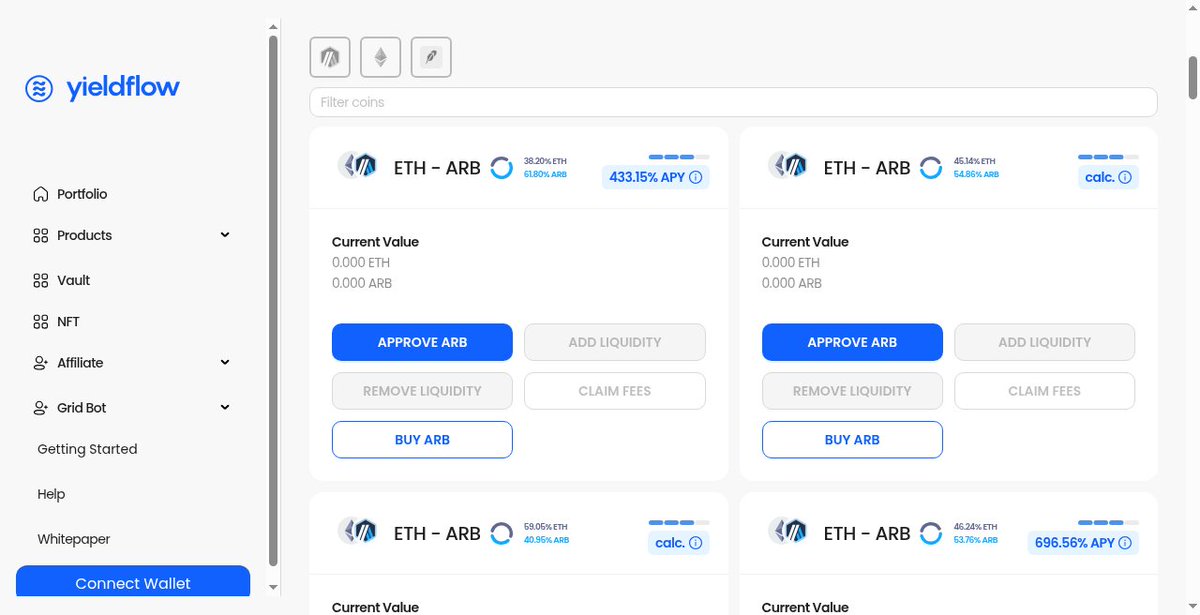Select the '53.76% ARB' ratio text
This screenshot has height=615, width=1200.
pos(975,539)
